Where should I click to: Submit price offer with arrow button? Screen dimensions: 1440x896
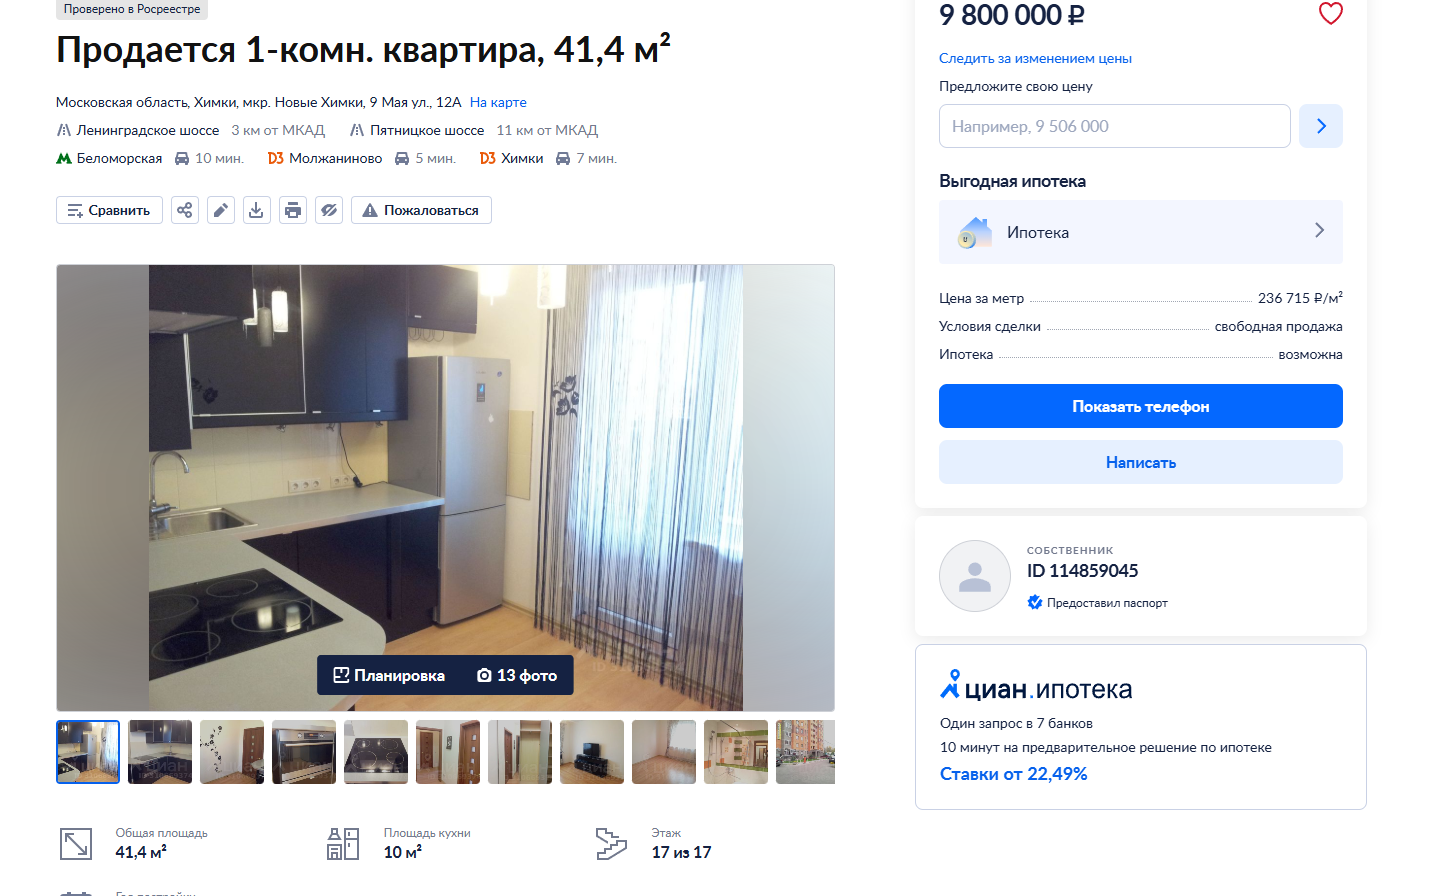coord(1321,126)
